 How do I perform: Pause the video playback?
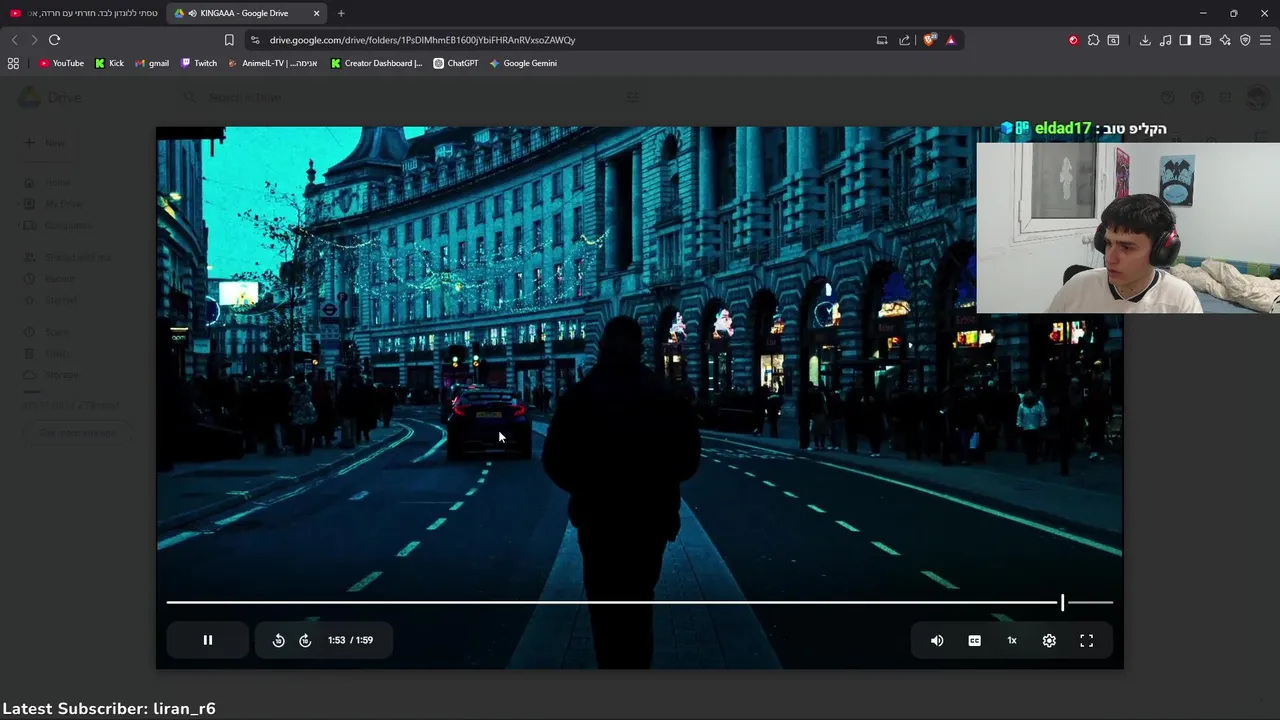click(208, 640)
